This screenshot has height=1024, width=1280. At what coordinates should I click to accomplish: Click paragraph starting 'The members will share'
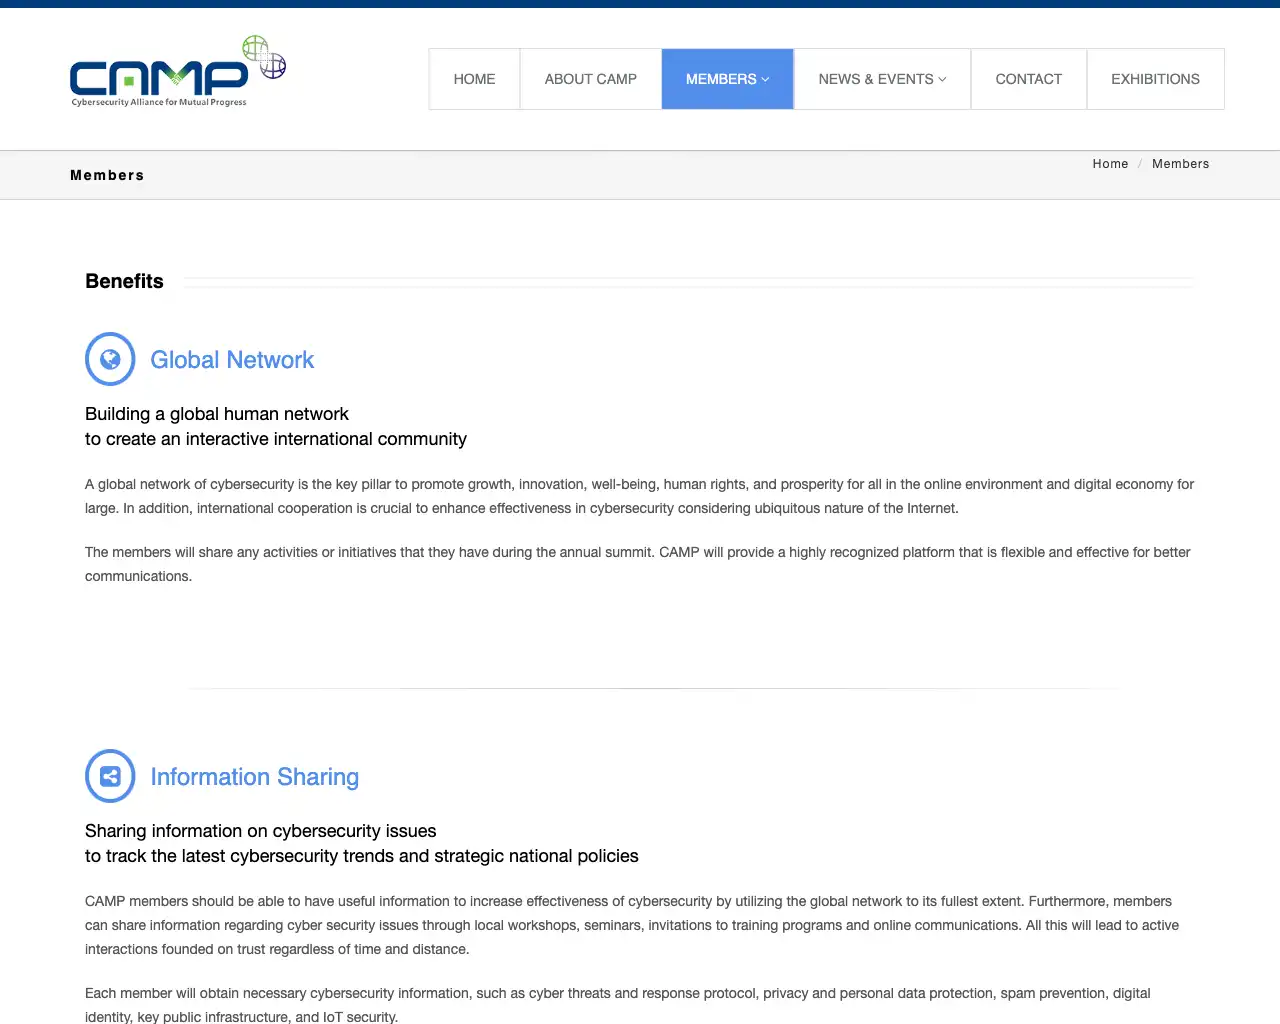tap(638, 564)
